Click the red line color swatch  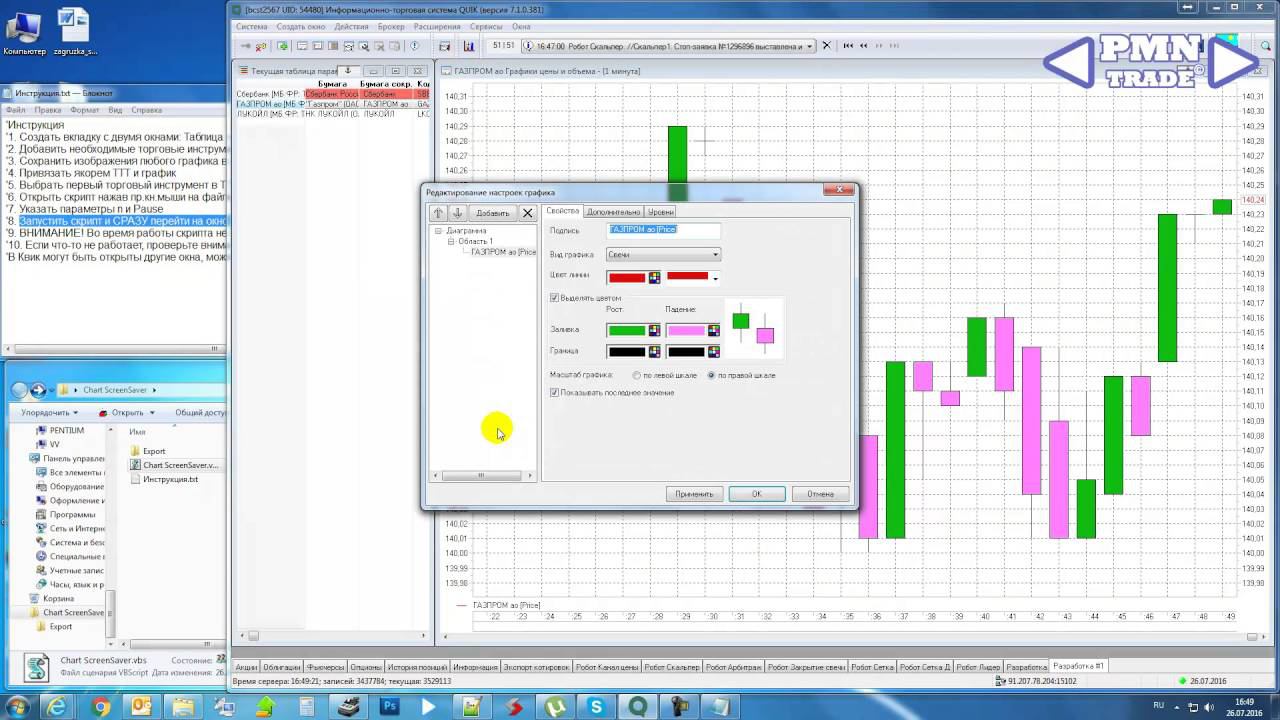pos(627,277)
